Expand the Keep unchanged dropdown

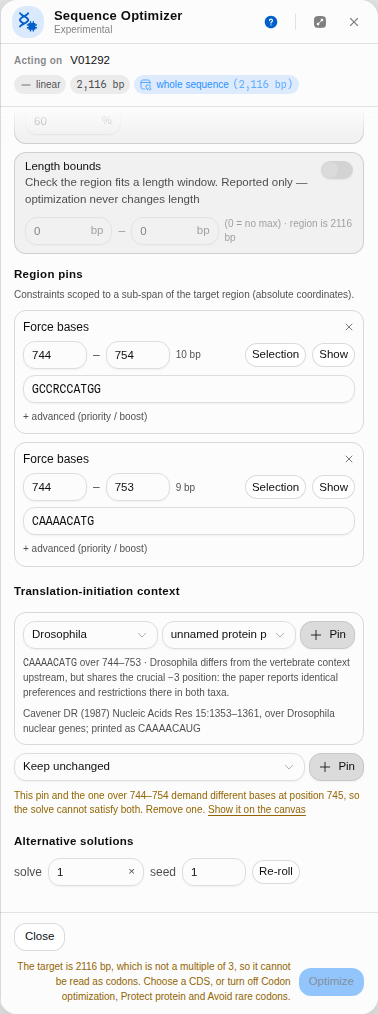tap(159, 767)
